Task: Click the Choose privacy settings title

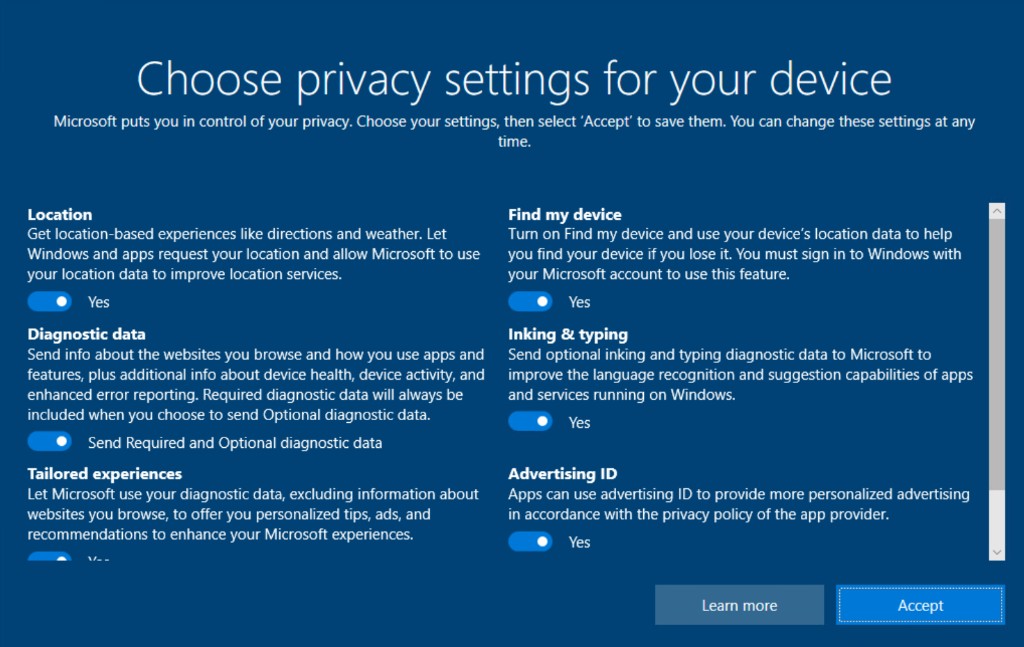Action: [514, 80]
